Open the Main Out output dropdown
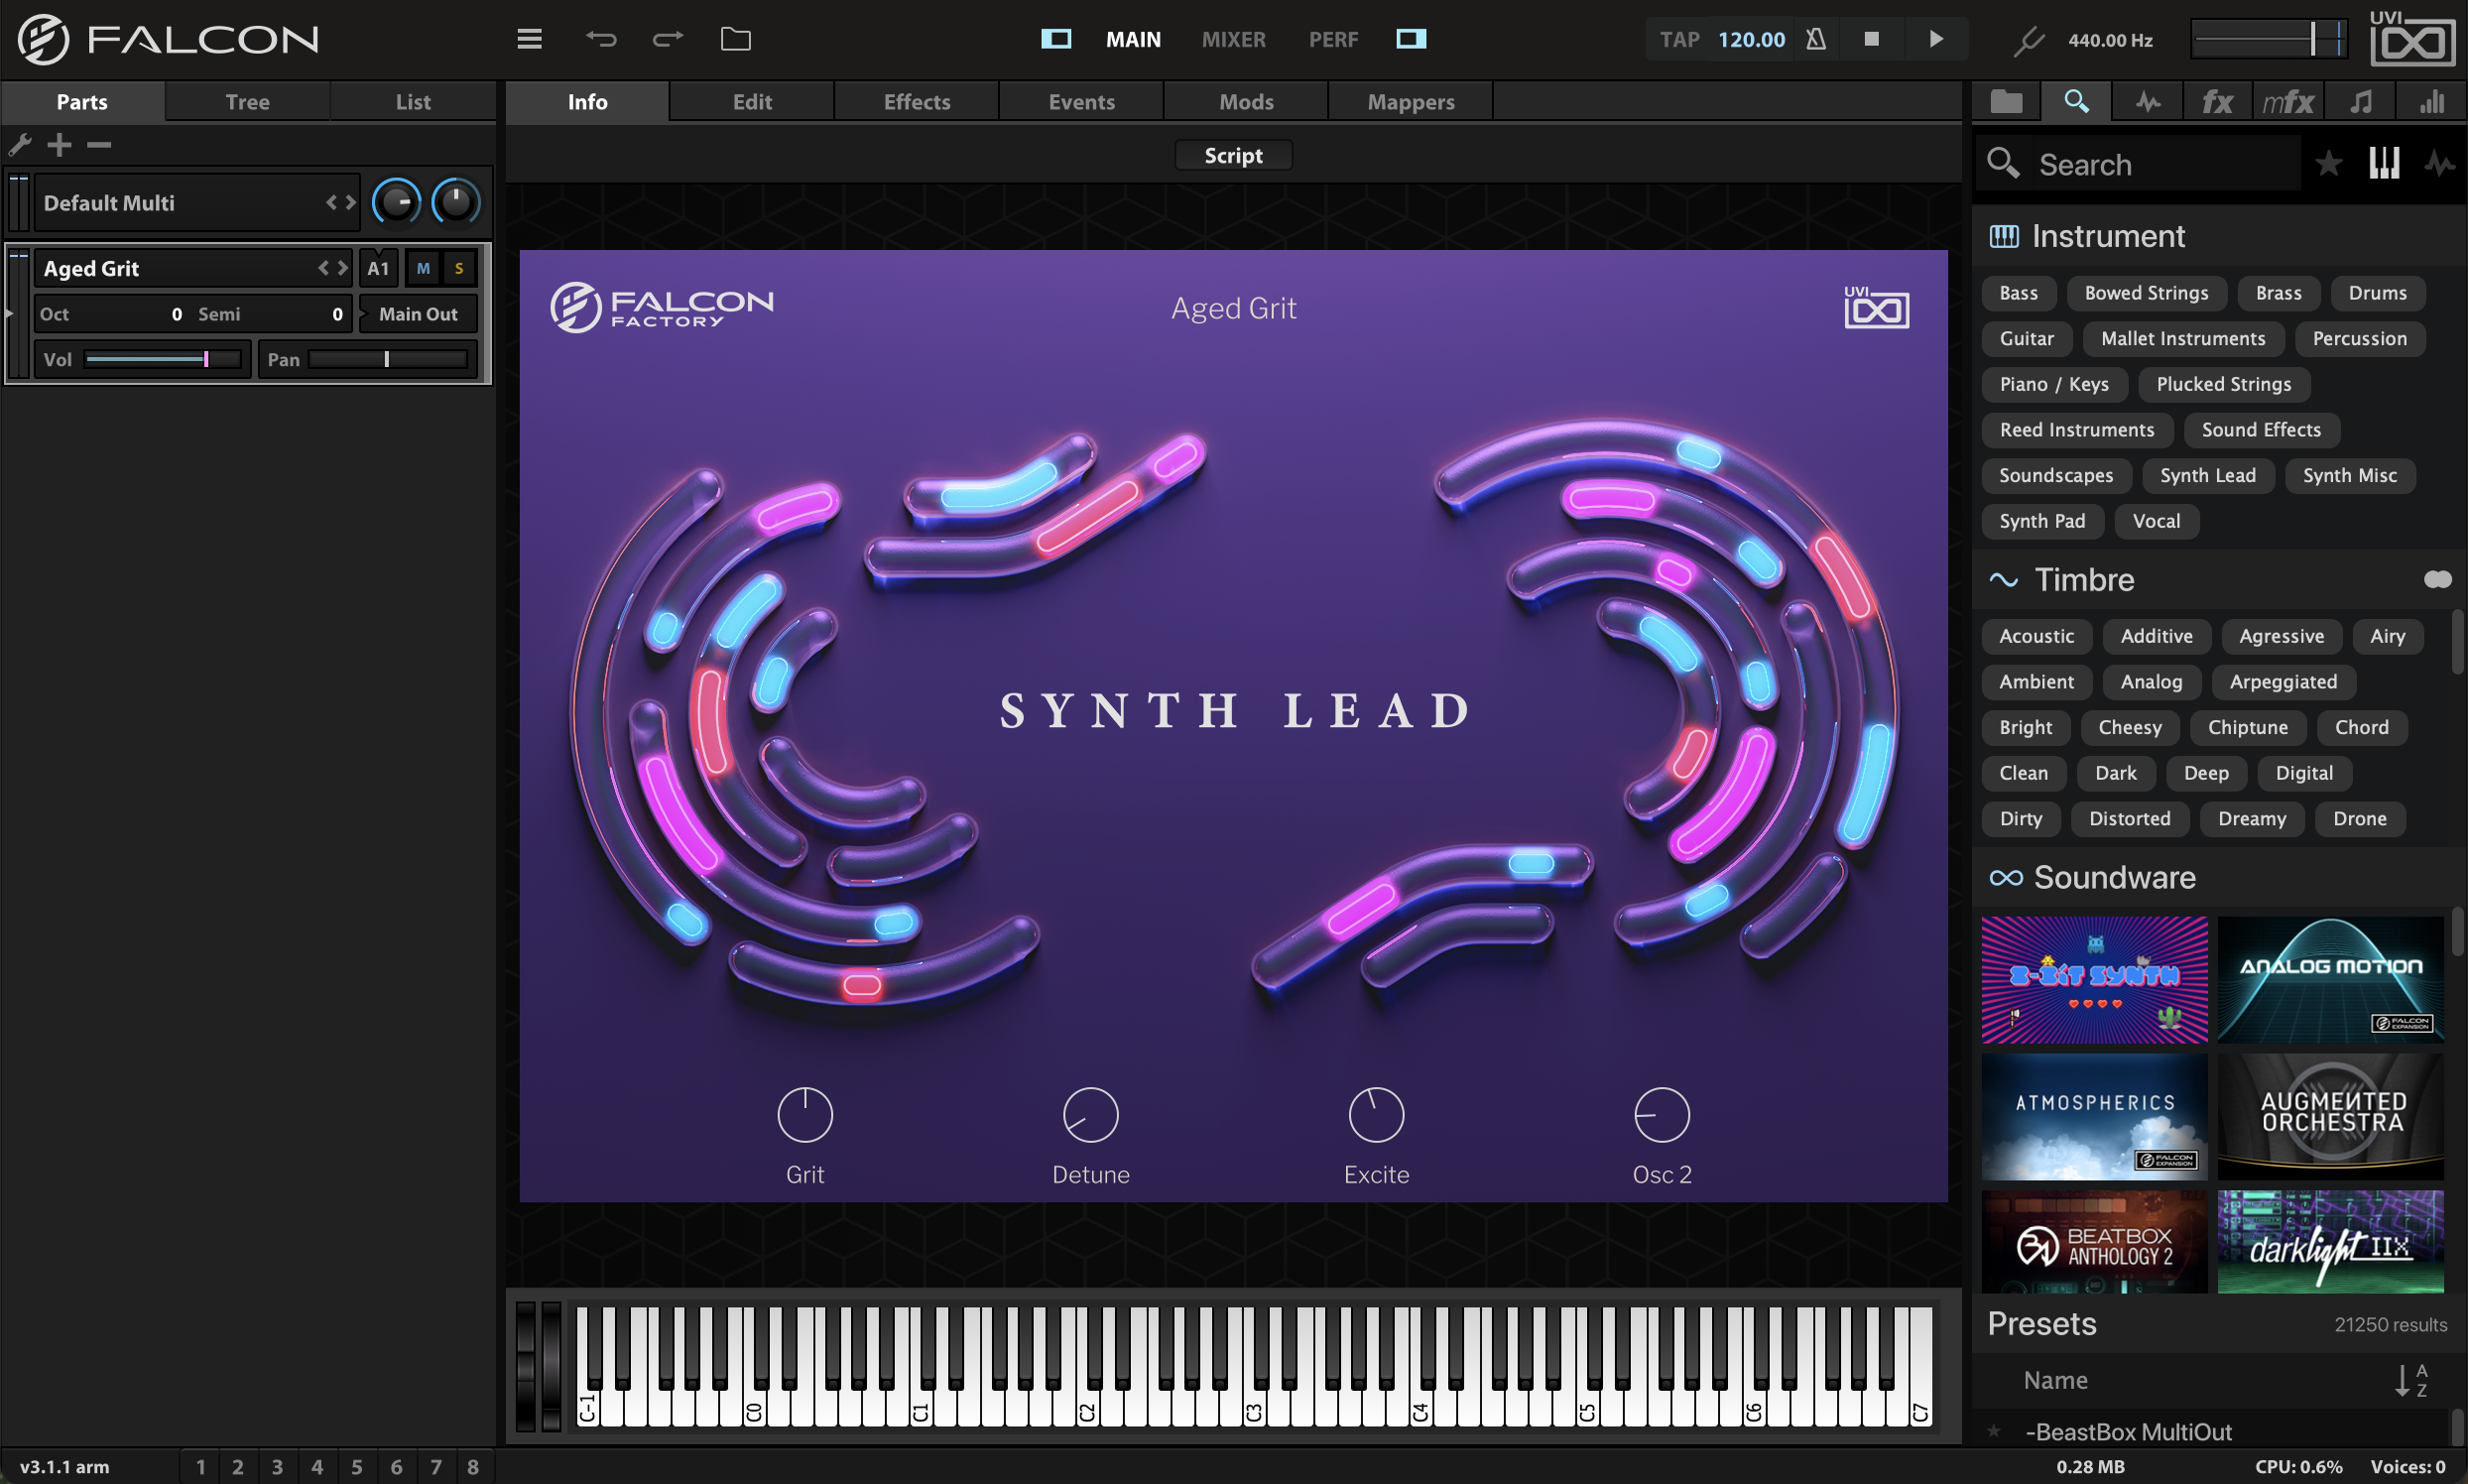Image resolution: width=2468 pixels, height=1484 pixels. [418, 314]
